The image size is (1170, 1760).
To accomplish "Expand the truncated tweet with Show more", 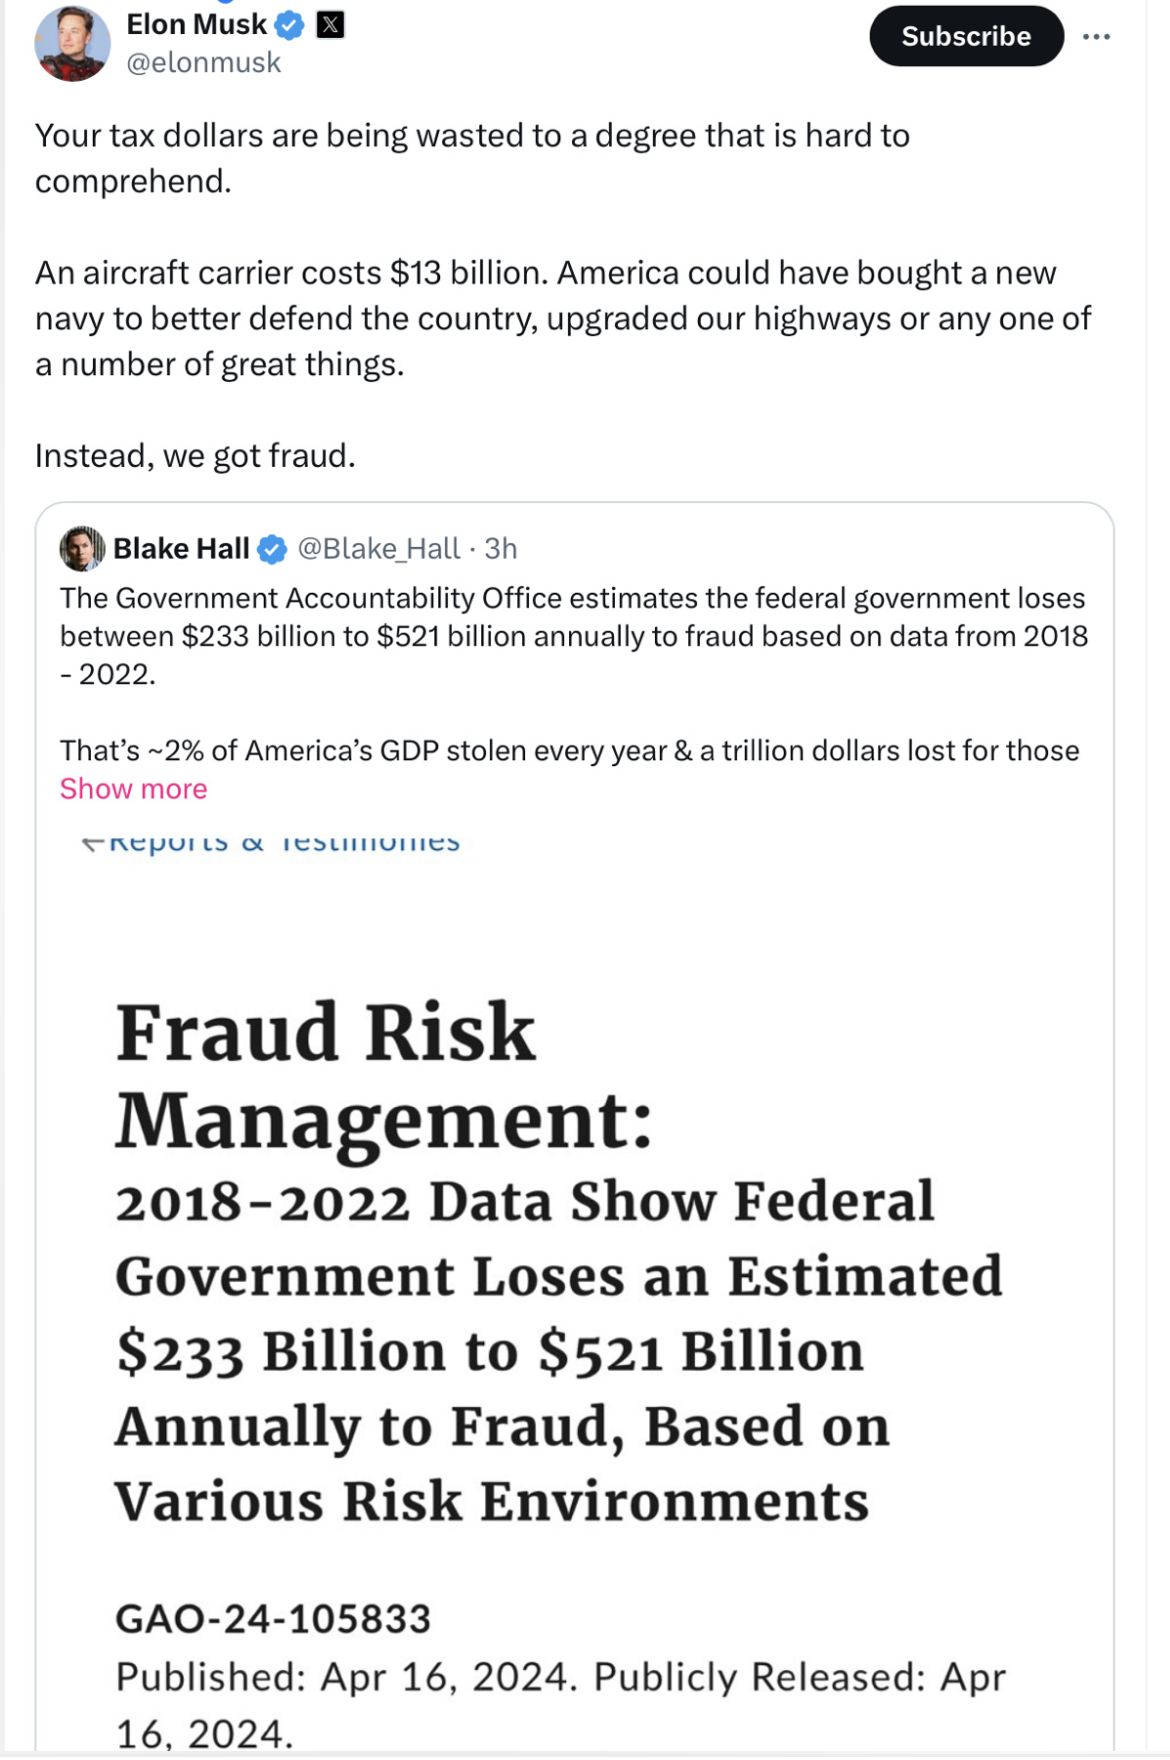I will (133, 788).
